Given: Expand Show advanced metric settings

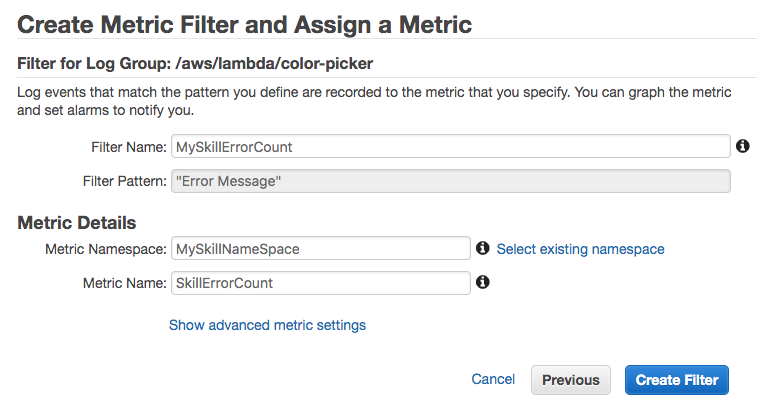Looking at the screenshot, I should click(x=267, y=325).
